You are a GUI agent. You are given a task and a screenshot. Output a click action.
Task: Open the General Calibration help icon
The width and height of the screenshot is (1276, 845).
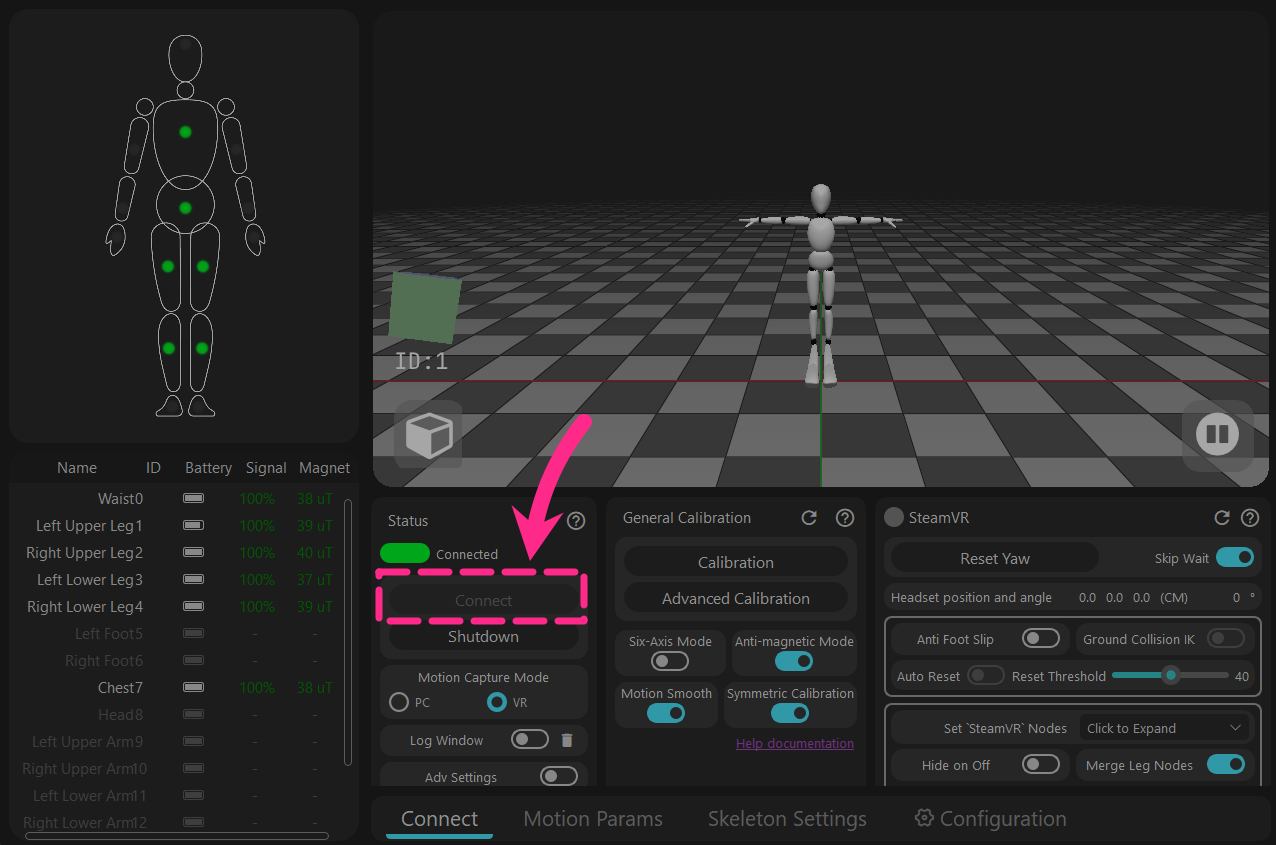pos(845,518)
